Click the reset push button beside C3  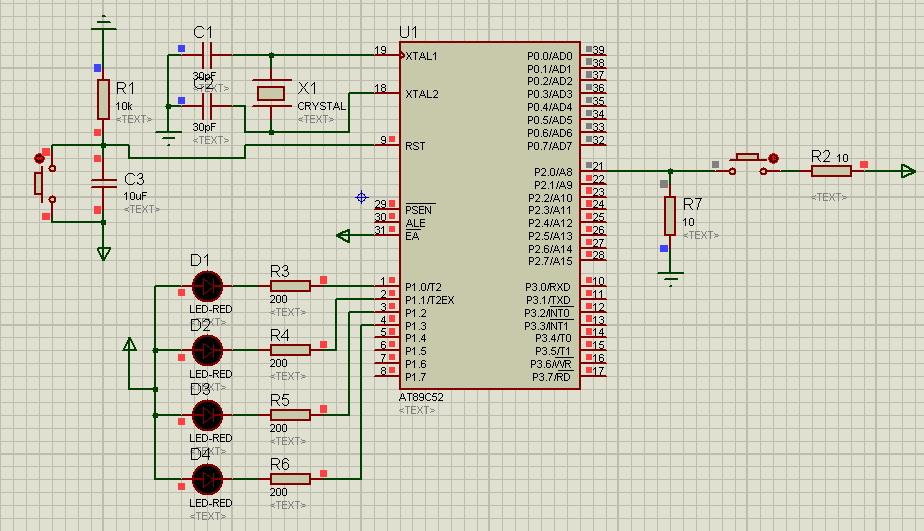45,183
